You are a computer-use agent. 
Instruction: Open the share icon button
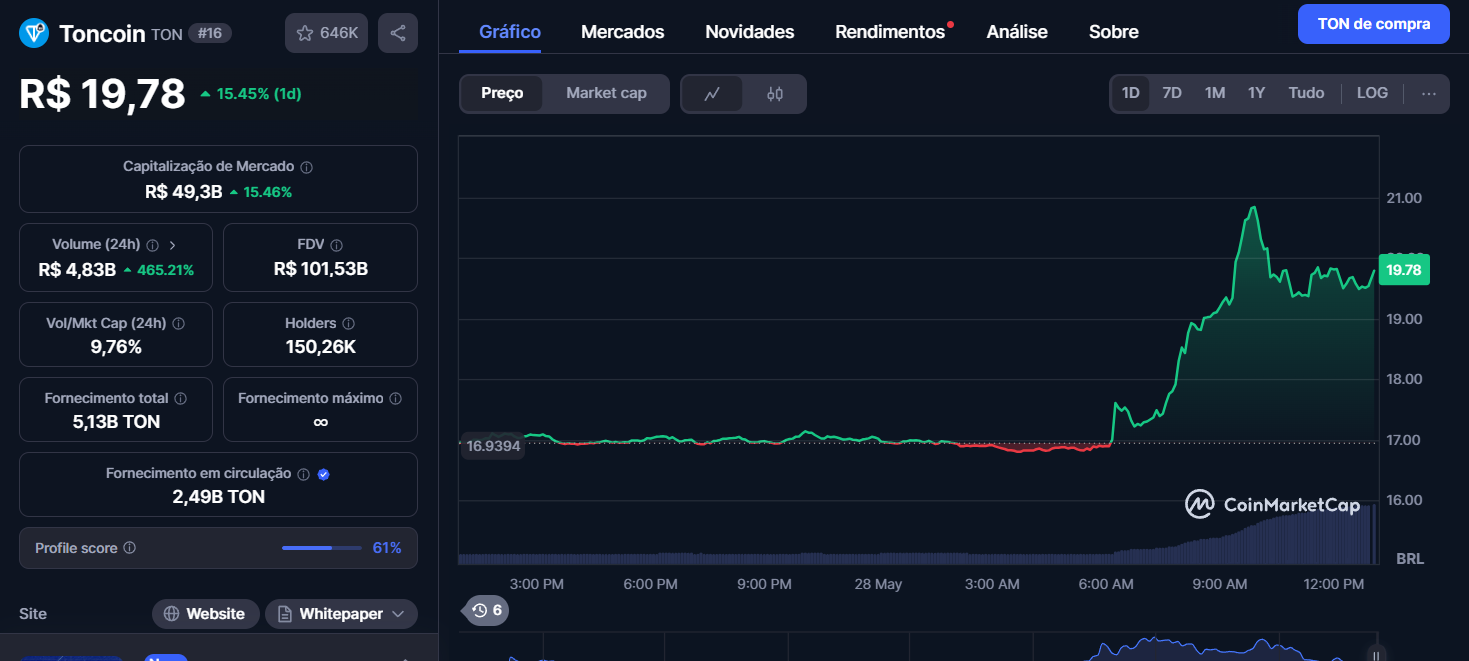click(x=398, y=33)
